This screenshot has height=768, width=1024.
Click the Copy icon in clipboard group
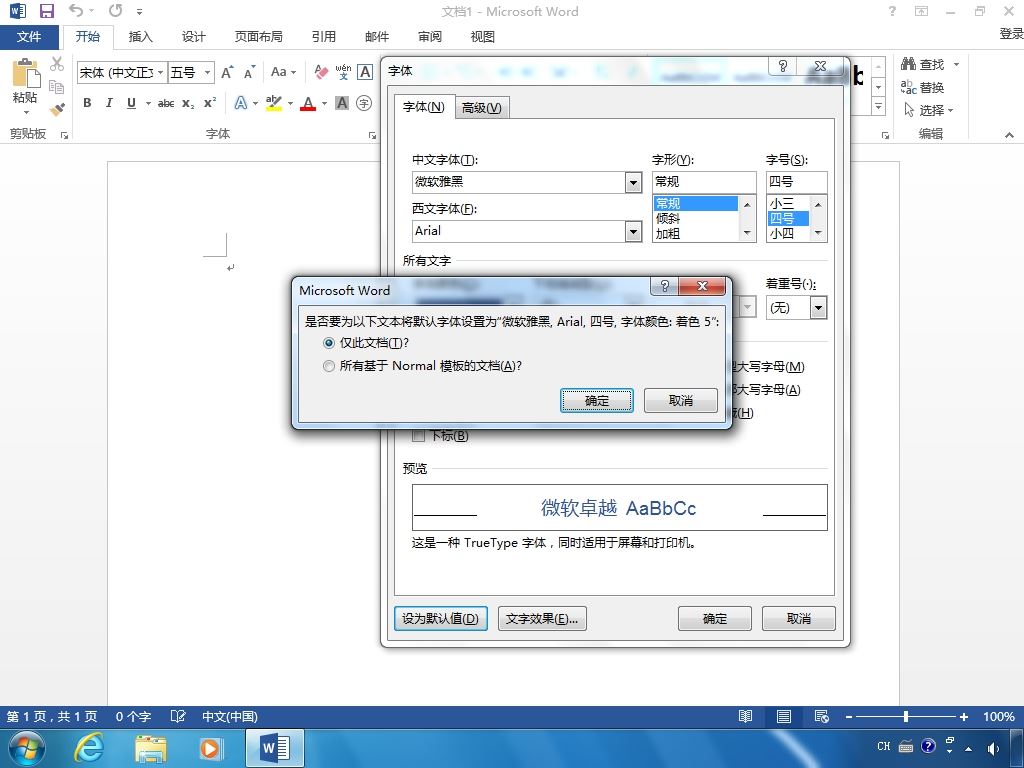[57, 86]
